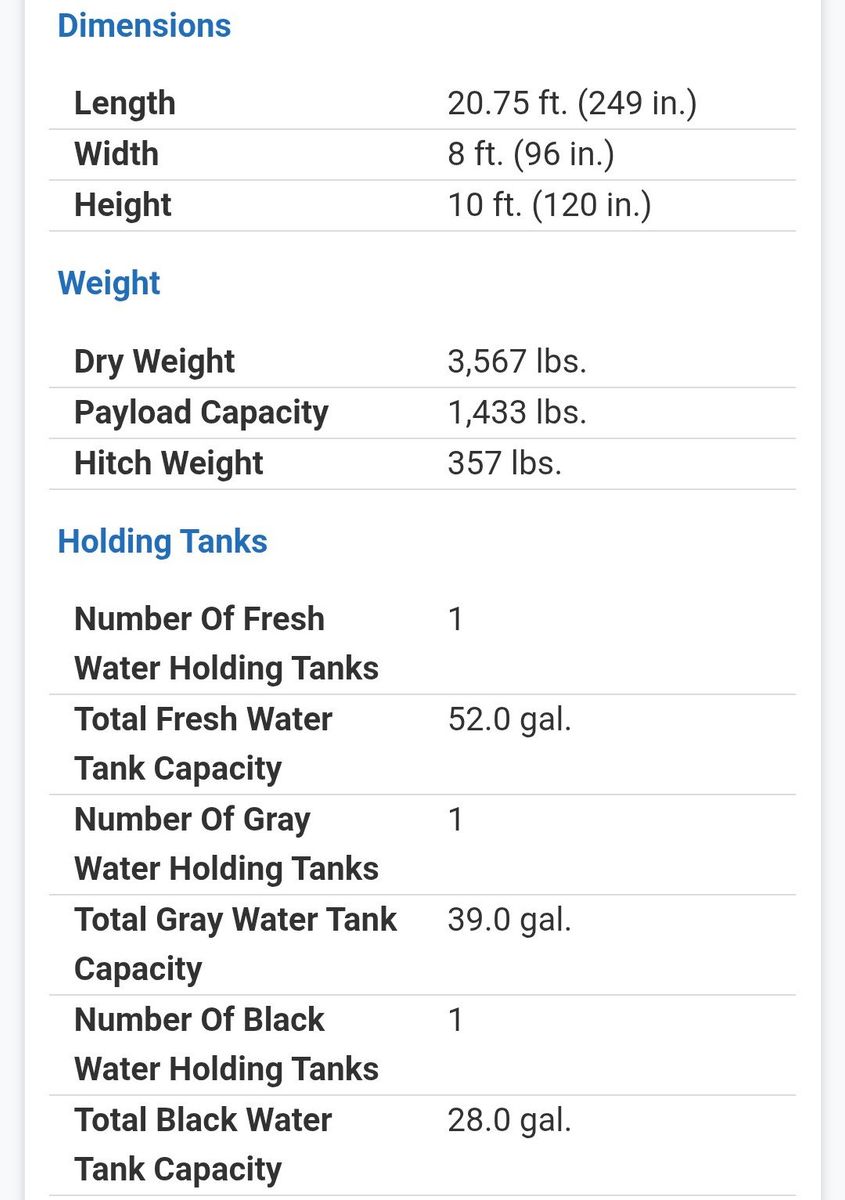
Task: Click the Weight section heading
Action: [109, 283]
